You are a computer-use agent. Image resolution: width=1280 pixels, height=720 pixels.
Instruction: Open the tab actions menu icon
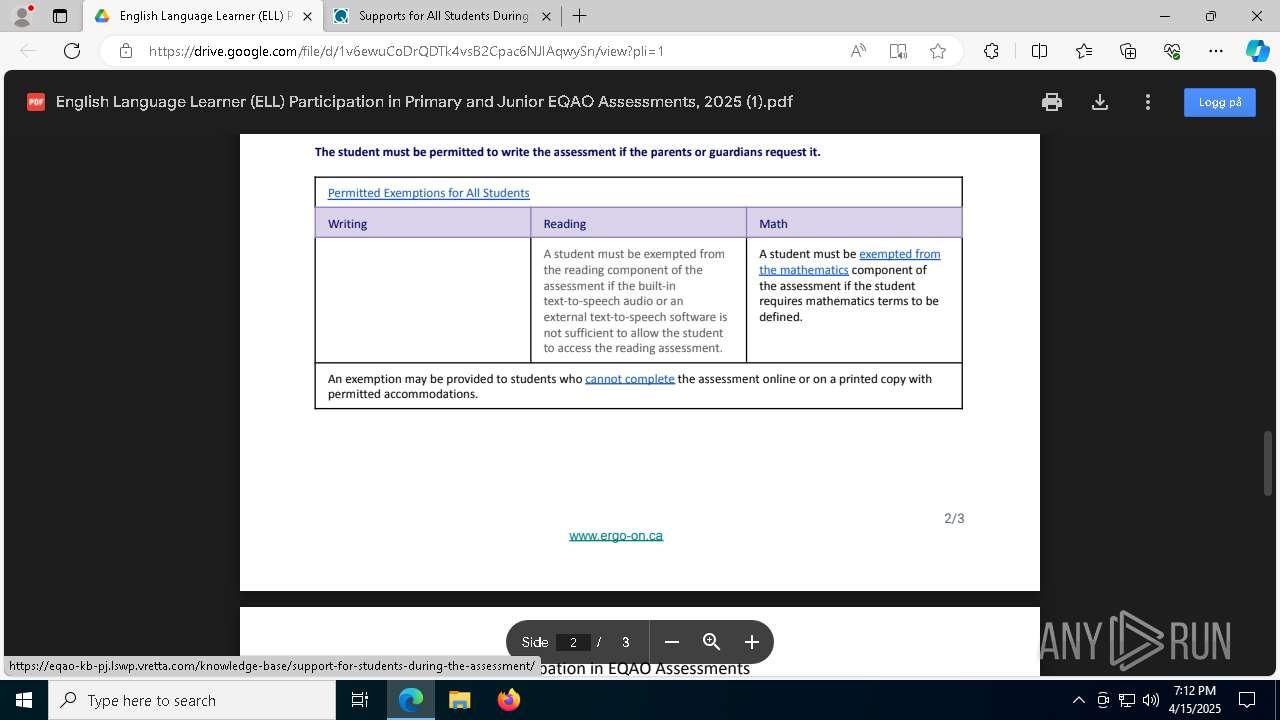tap(60, 16)
